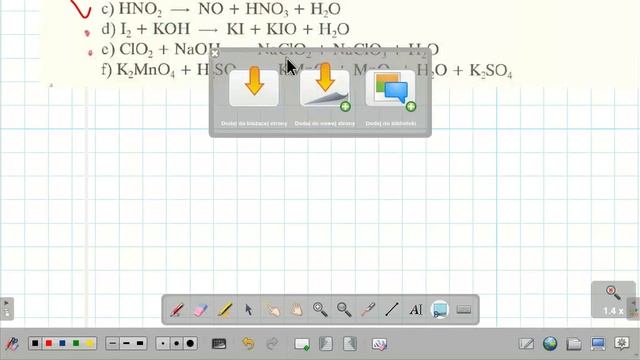Choose the blue pen color
Image resolution: width=640 pixels, height=360 pixels.
[62, 344]
